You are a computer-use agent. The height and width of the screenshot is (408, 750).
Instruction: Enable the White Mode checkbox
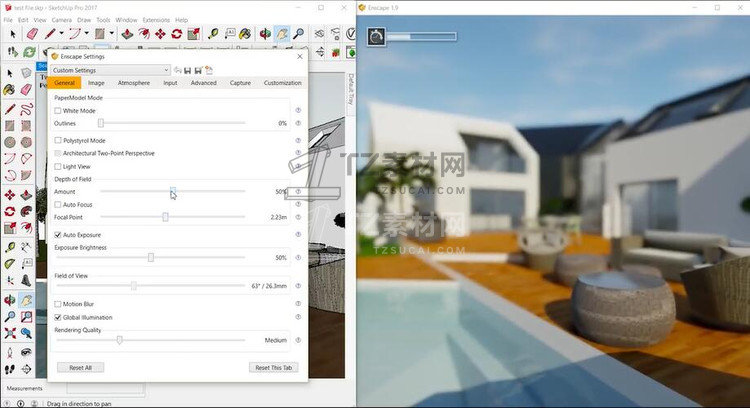tap(58, 110)
